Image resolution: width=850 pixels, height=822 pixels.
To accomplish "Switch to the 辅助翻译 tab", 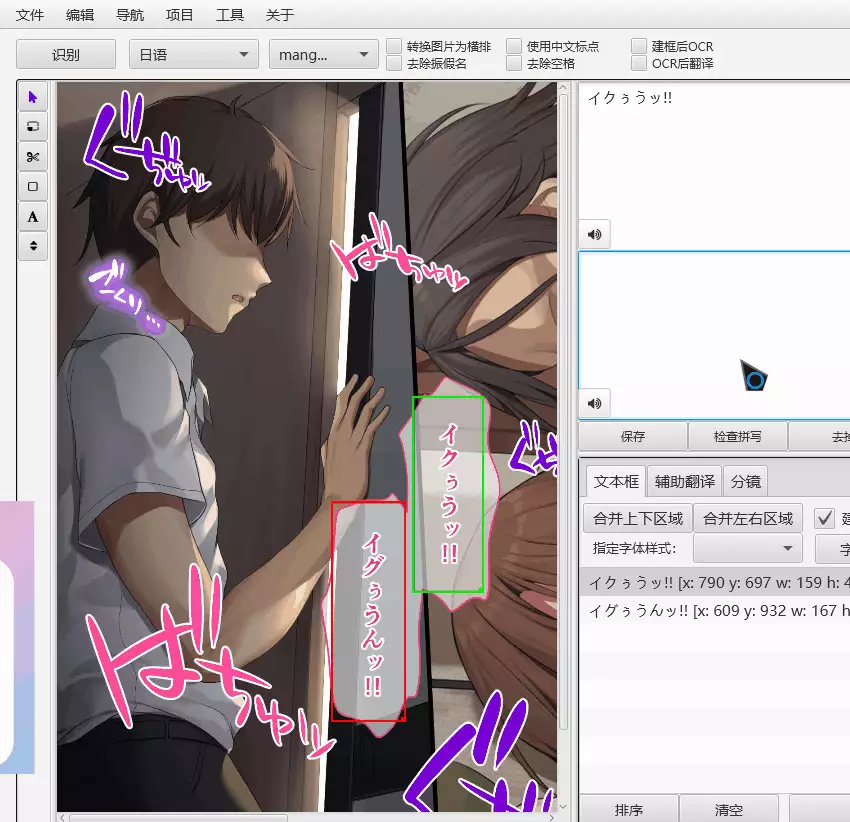I will coord(684,481).
